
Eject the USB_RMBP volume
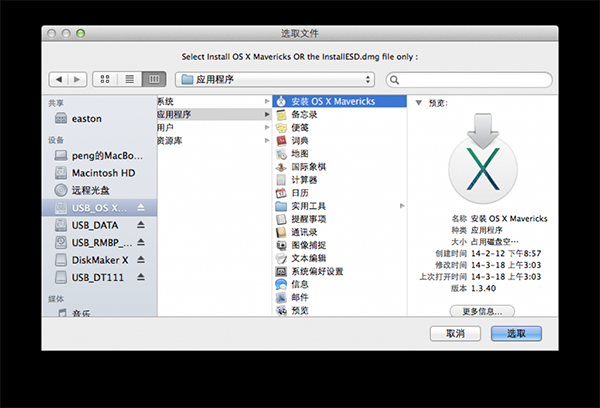(141, 242)
